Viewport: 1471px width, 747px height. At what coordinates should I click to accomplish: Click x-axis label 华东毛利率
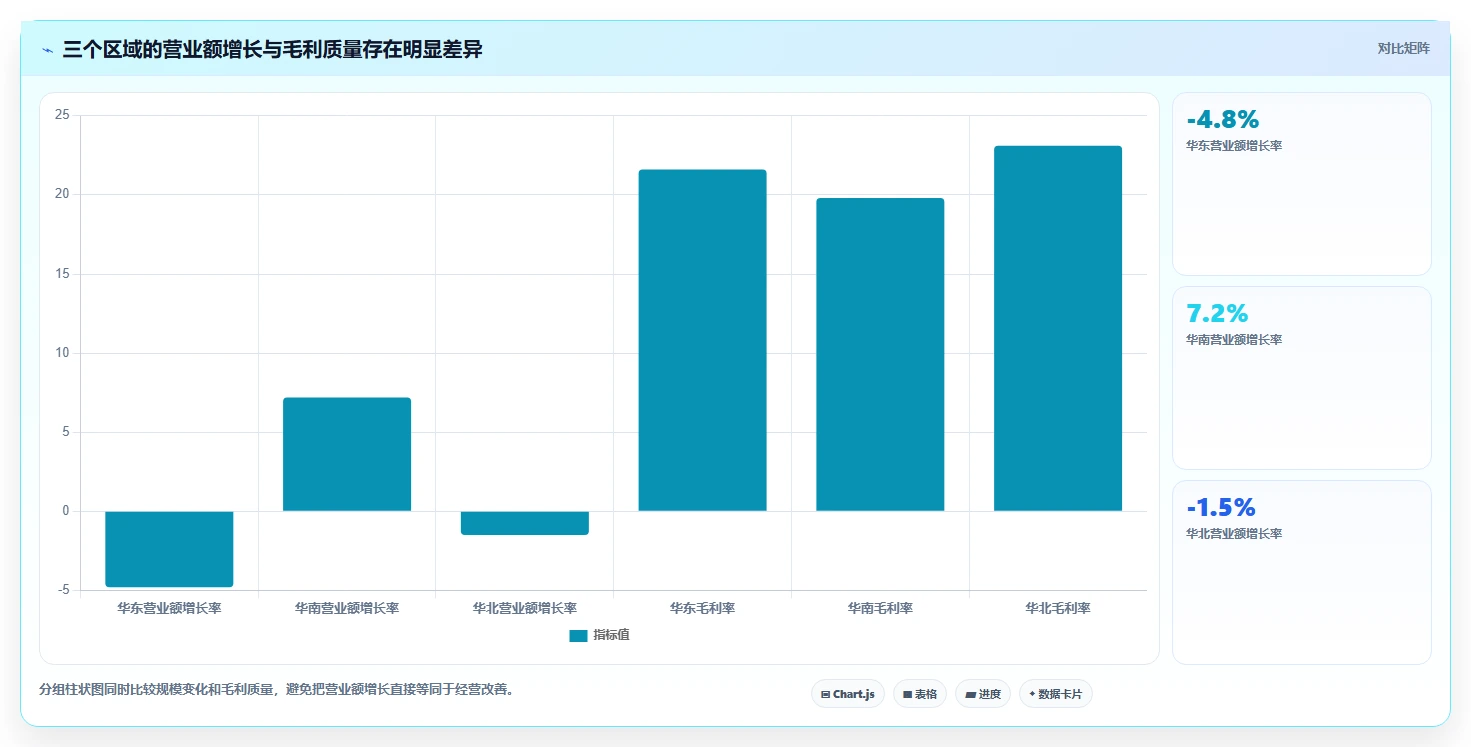703,608
